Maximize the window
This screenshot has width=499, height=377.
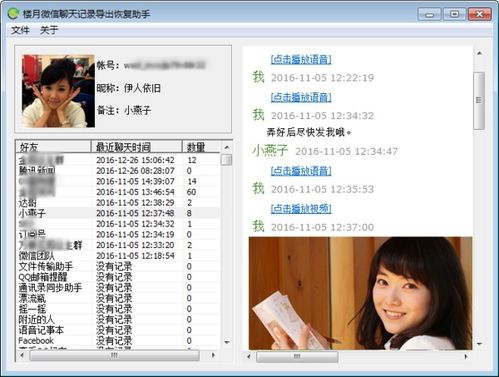click(x=454, y=14)
